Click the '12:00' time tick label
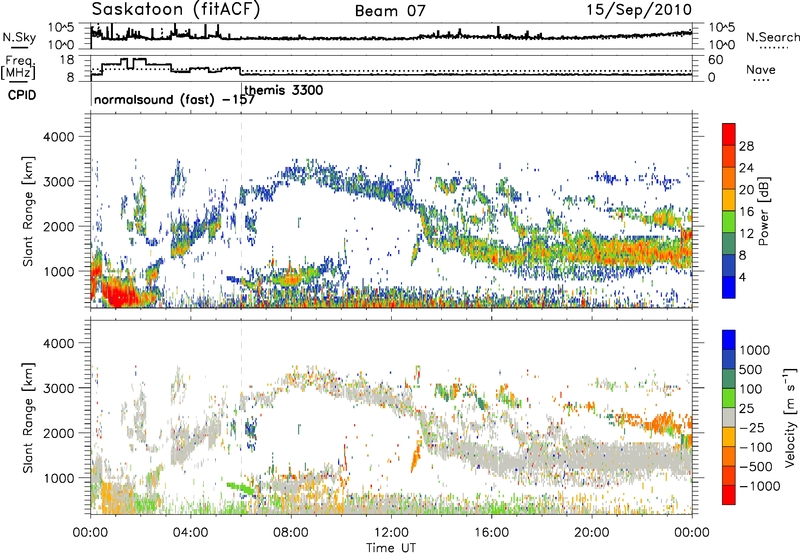This screenshot has height=554, width=800. [391, 533]
